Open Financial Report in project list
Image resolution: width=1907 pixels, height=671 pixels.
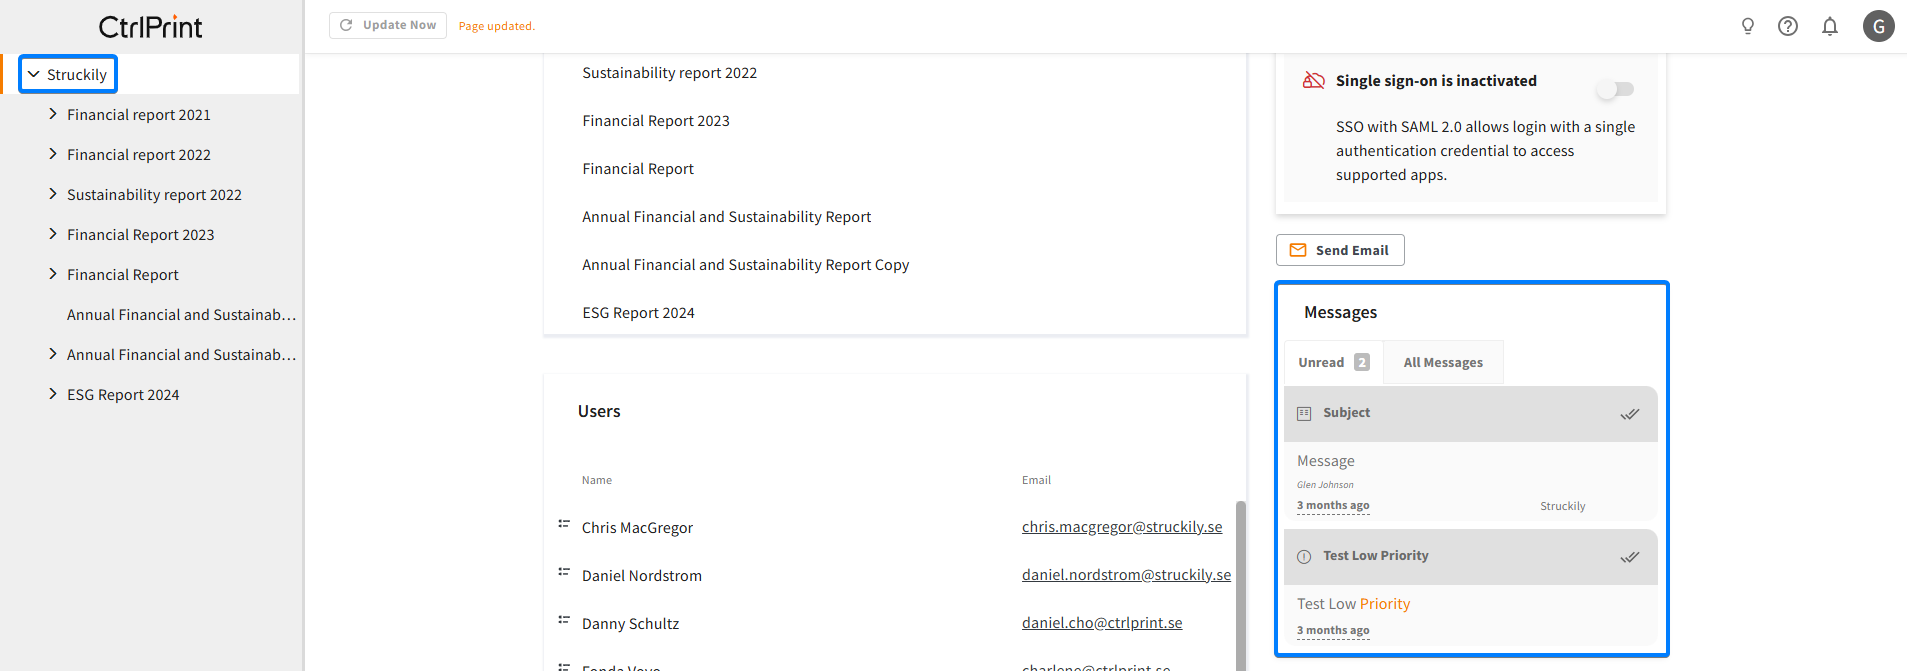coord(638,169)
